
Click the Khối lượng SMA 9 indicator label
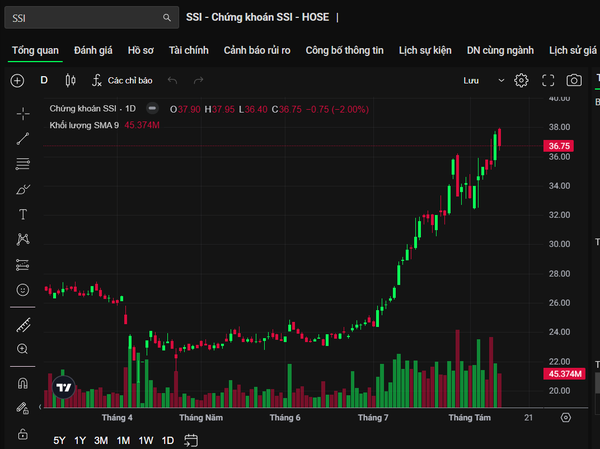point(84,125)
